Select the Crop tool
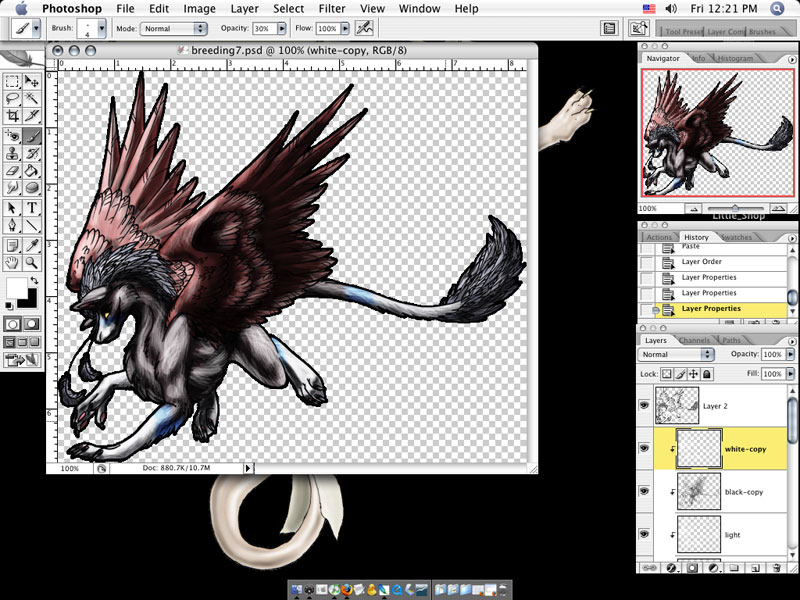Screen dimensions: 800x600 click(x=12, y=116)
